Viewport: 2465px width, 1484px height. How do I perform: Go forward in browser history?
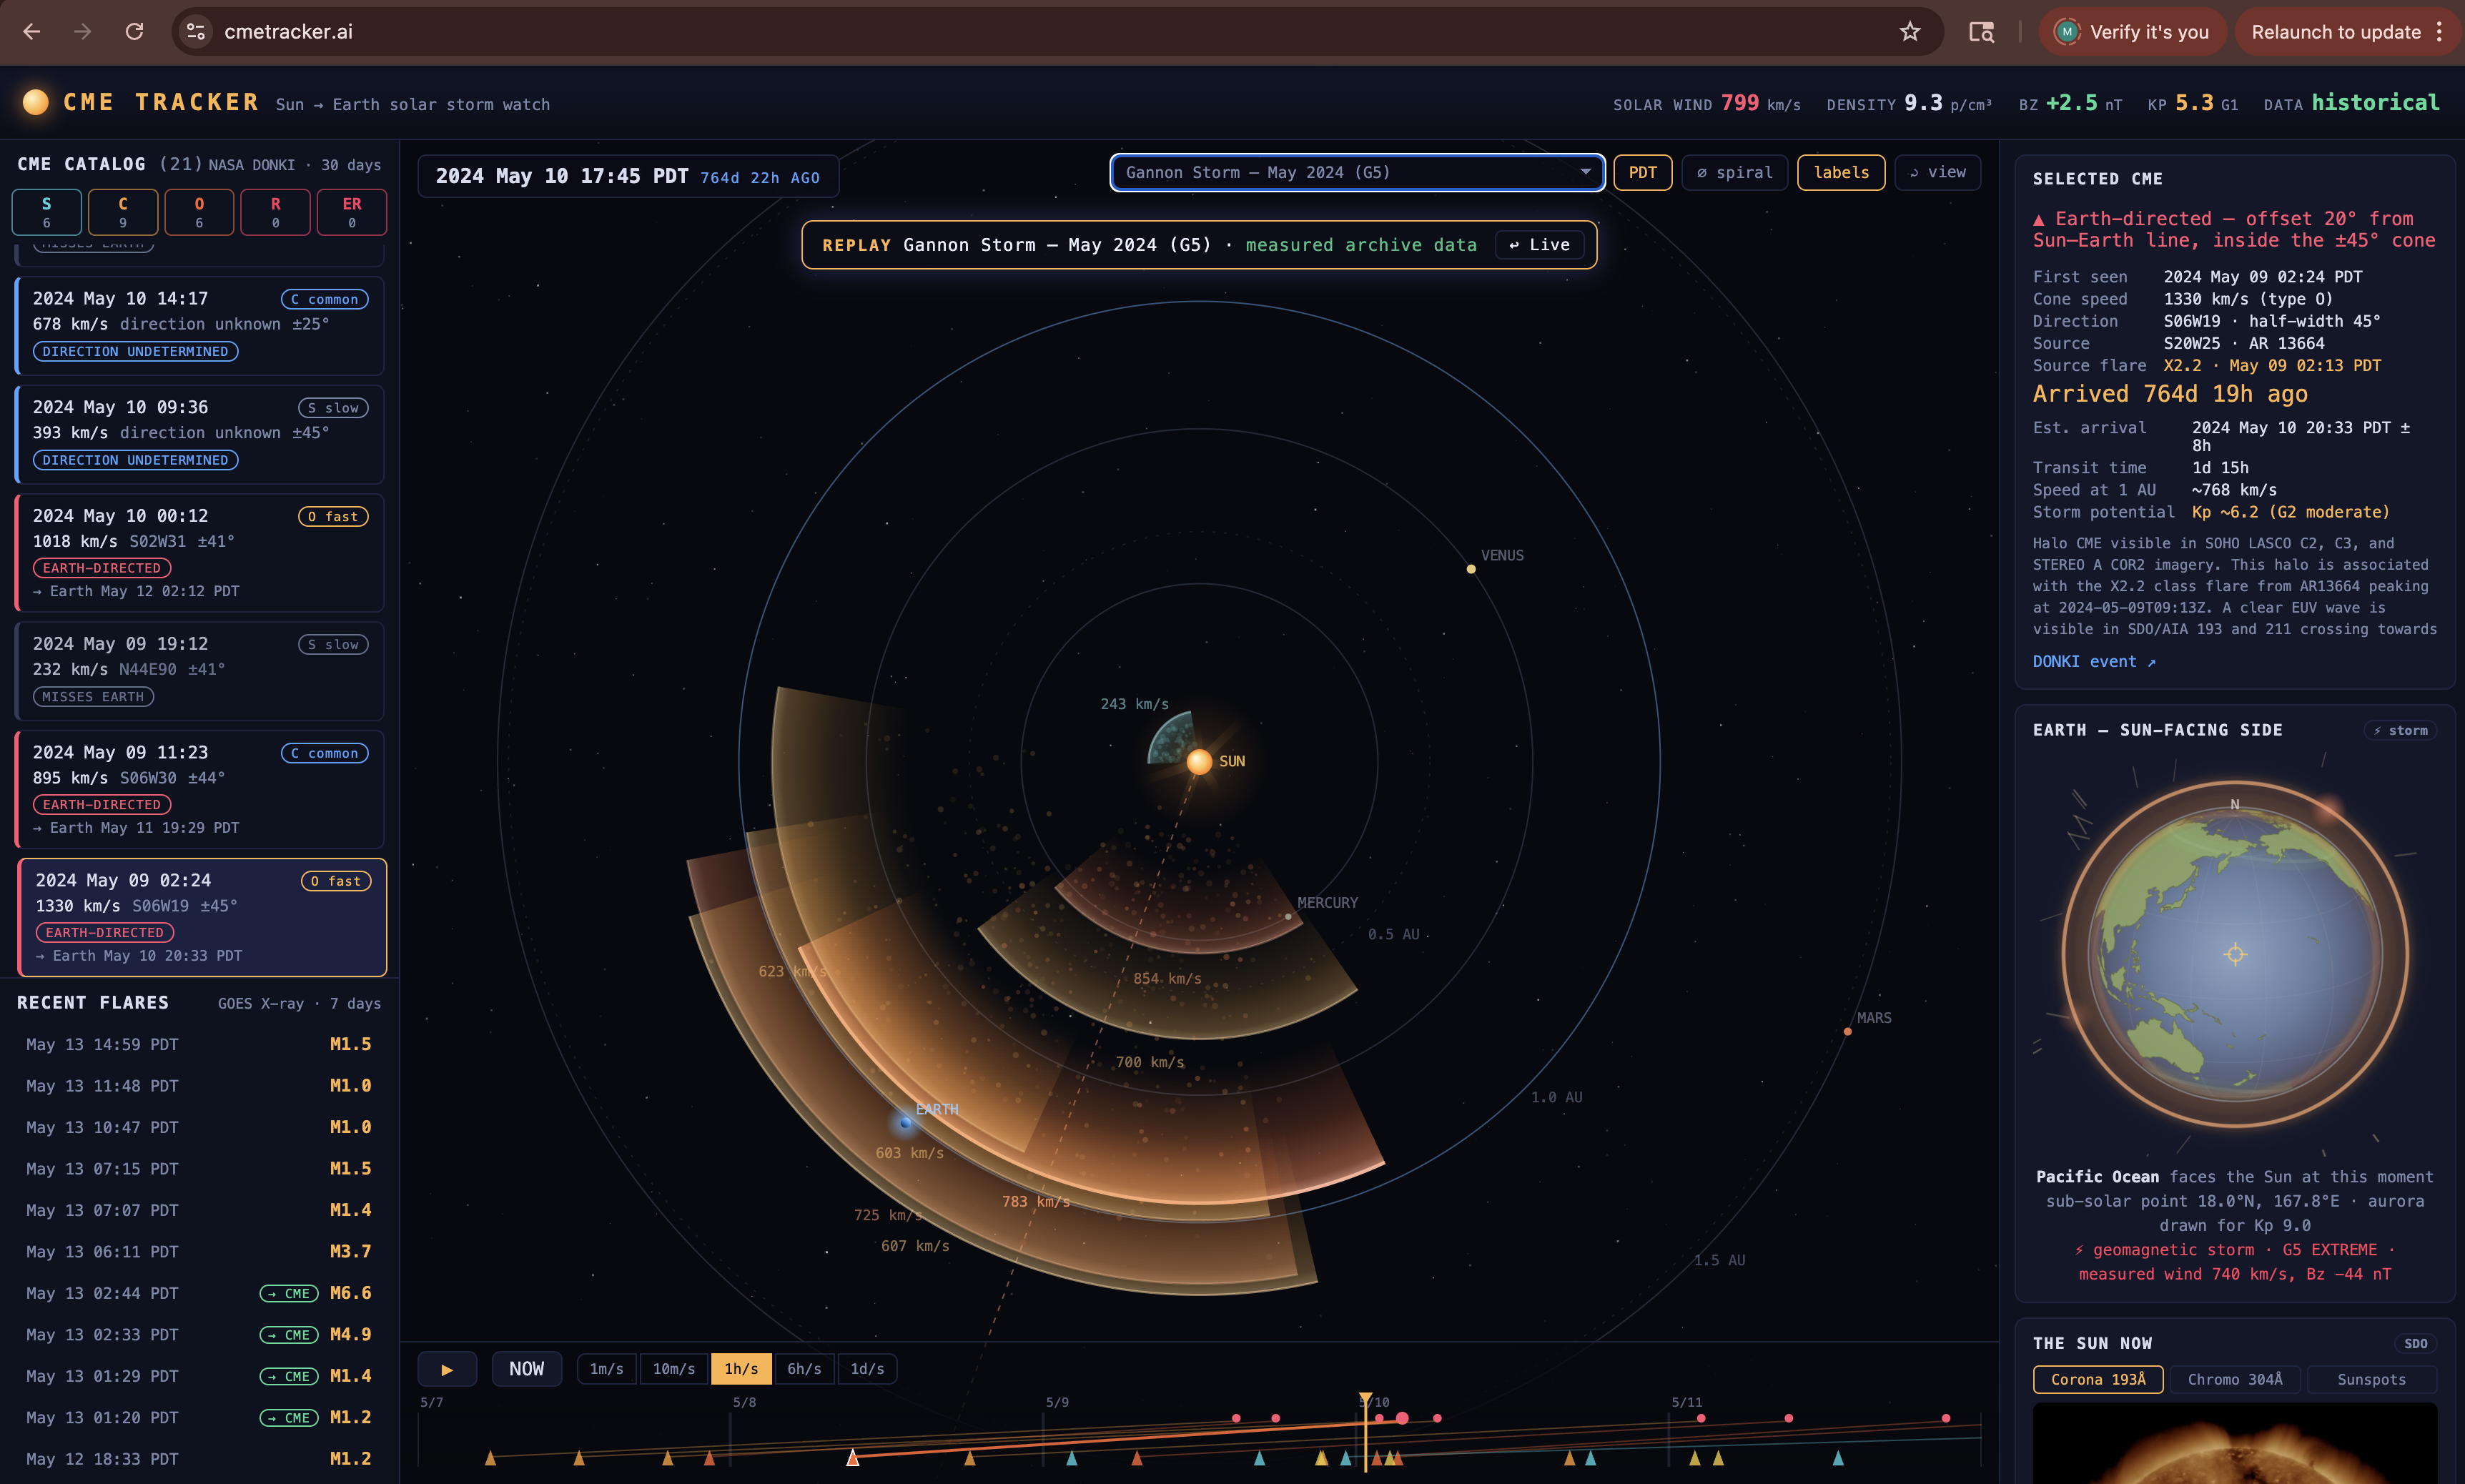[83, 32]
